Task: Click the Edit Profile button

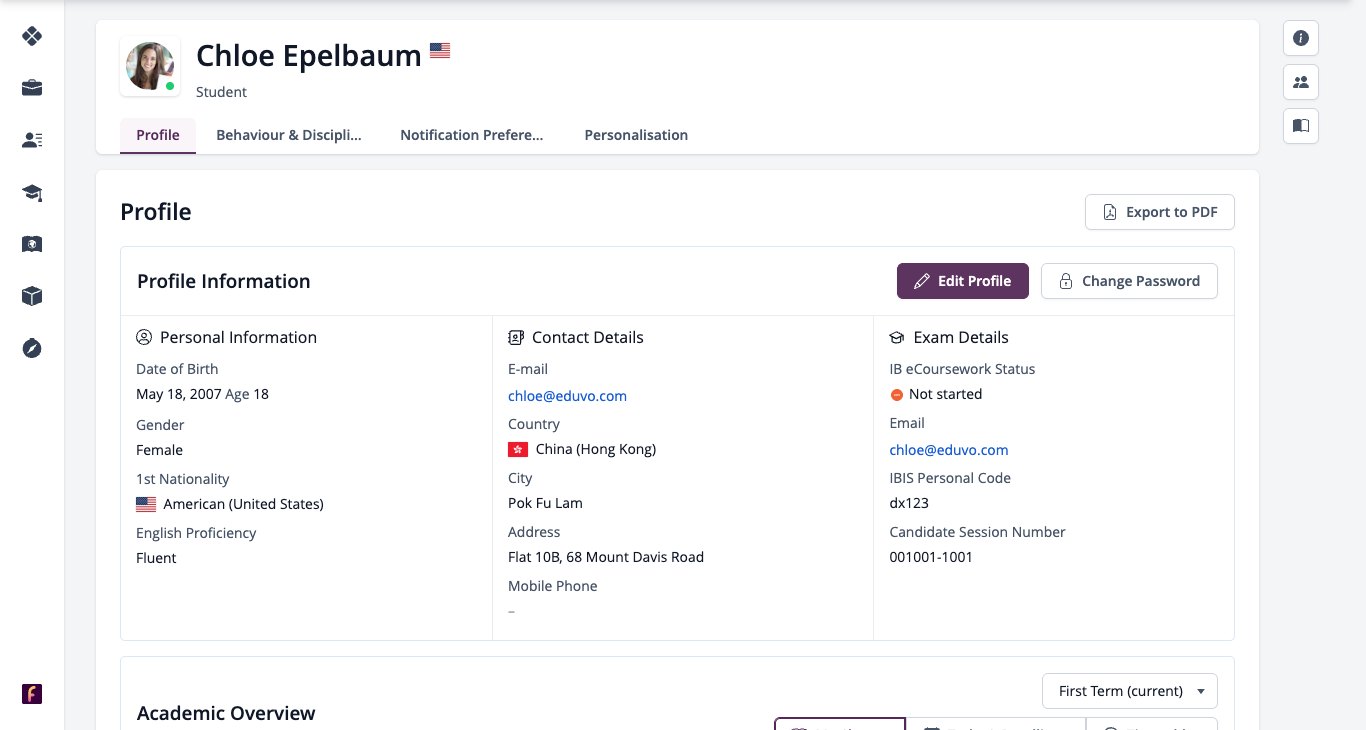Action: [x=963, y=281]
